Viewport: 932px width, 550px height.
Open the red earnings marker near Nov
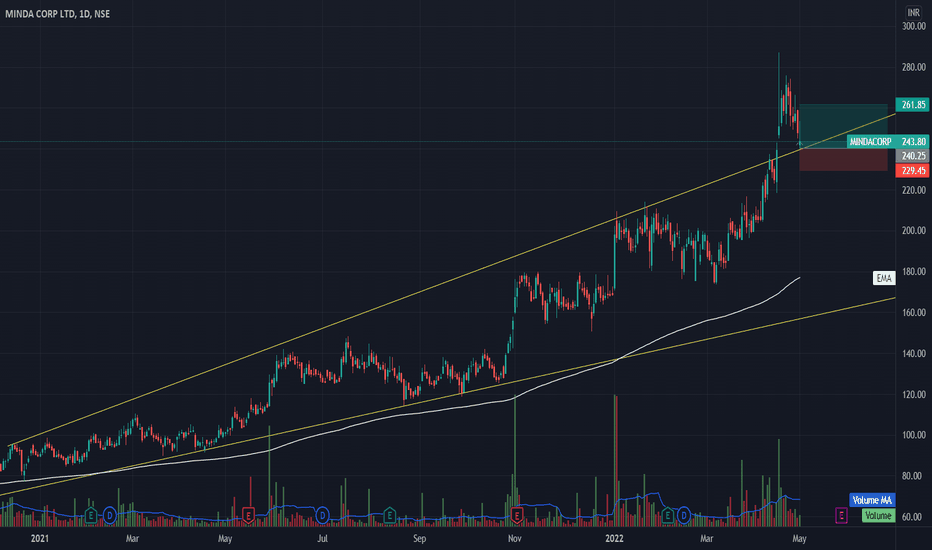517,516
